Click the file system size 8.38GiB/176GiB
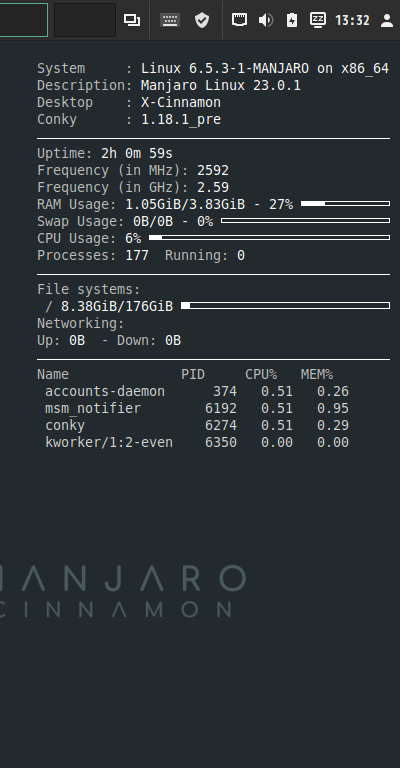The image size is (400, 768). coord(117,307)
